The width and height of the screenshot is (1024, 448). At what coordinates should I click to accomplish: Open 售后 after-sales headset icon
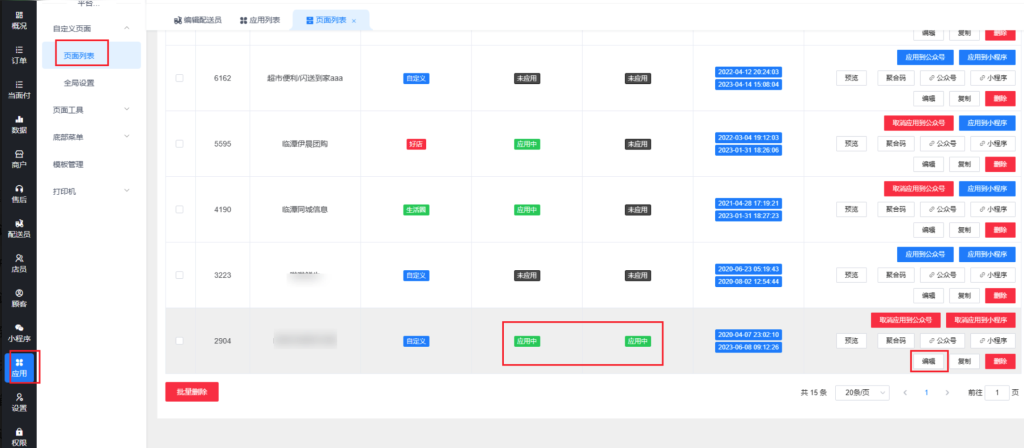coord(18,193)
